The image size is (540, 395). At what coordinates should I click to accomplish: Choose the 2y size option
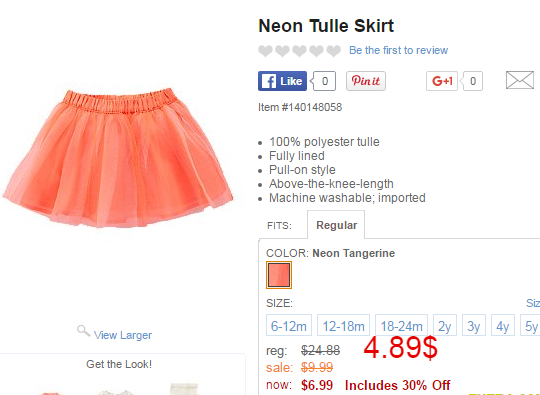coord(445,325)
